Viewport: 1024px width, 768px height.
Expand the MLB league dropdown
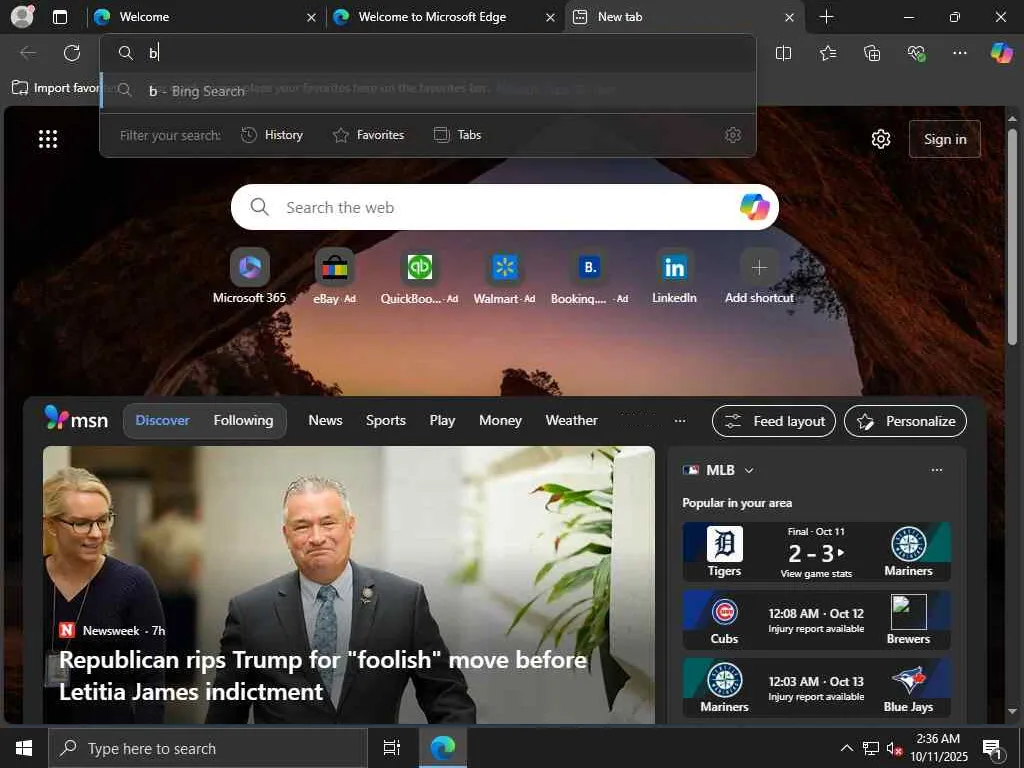pyautogui.click(x=749, y=470)
